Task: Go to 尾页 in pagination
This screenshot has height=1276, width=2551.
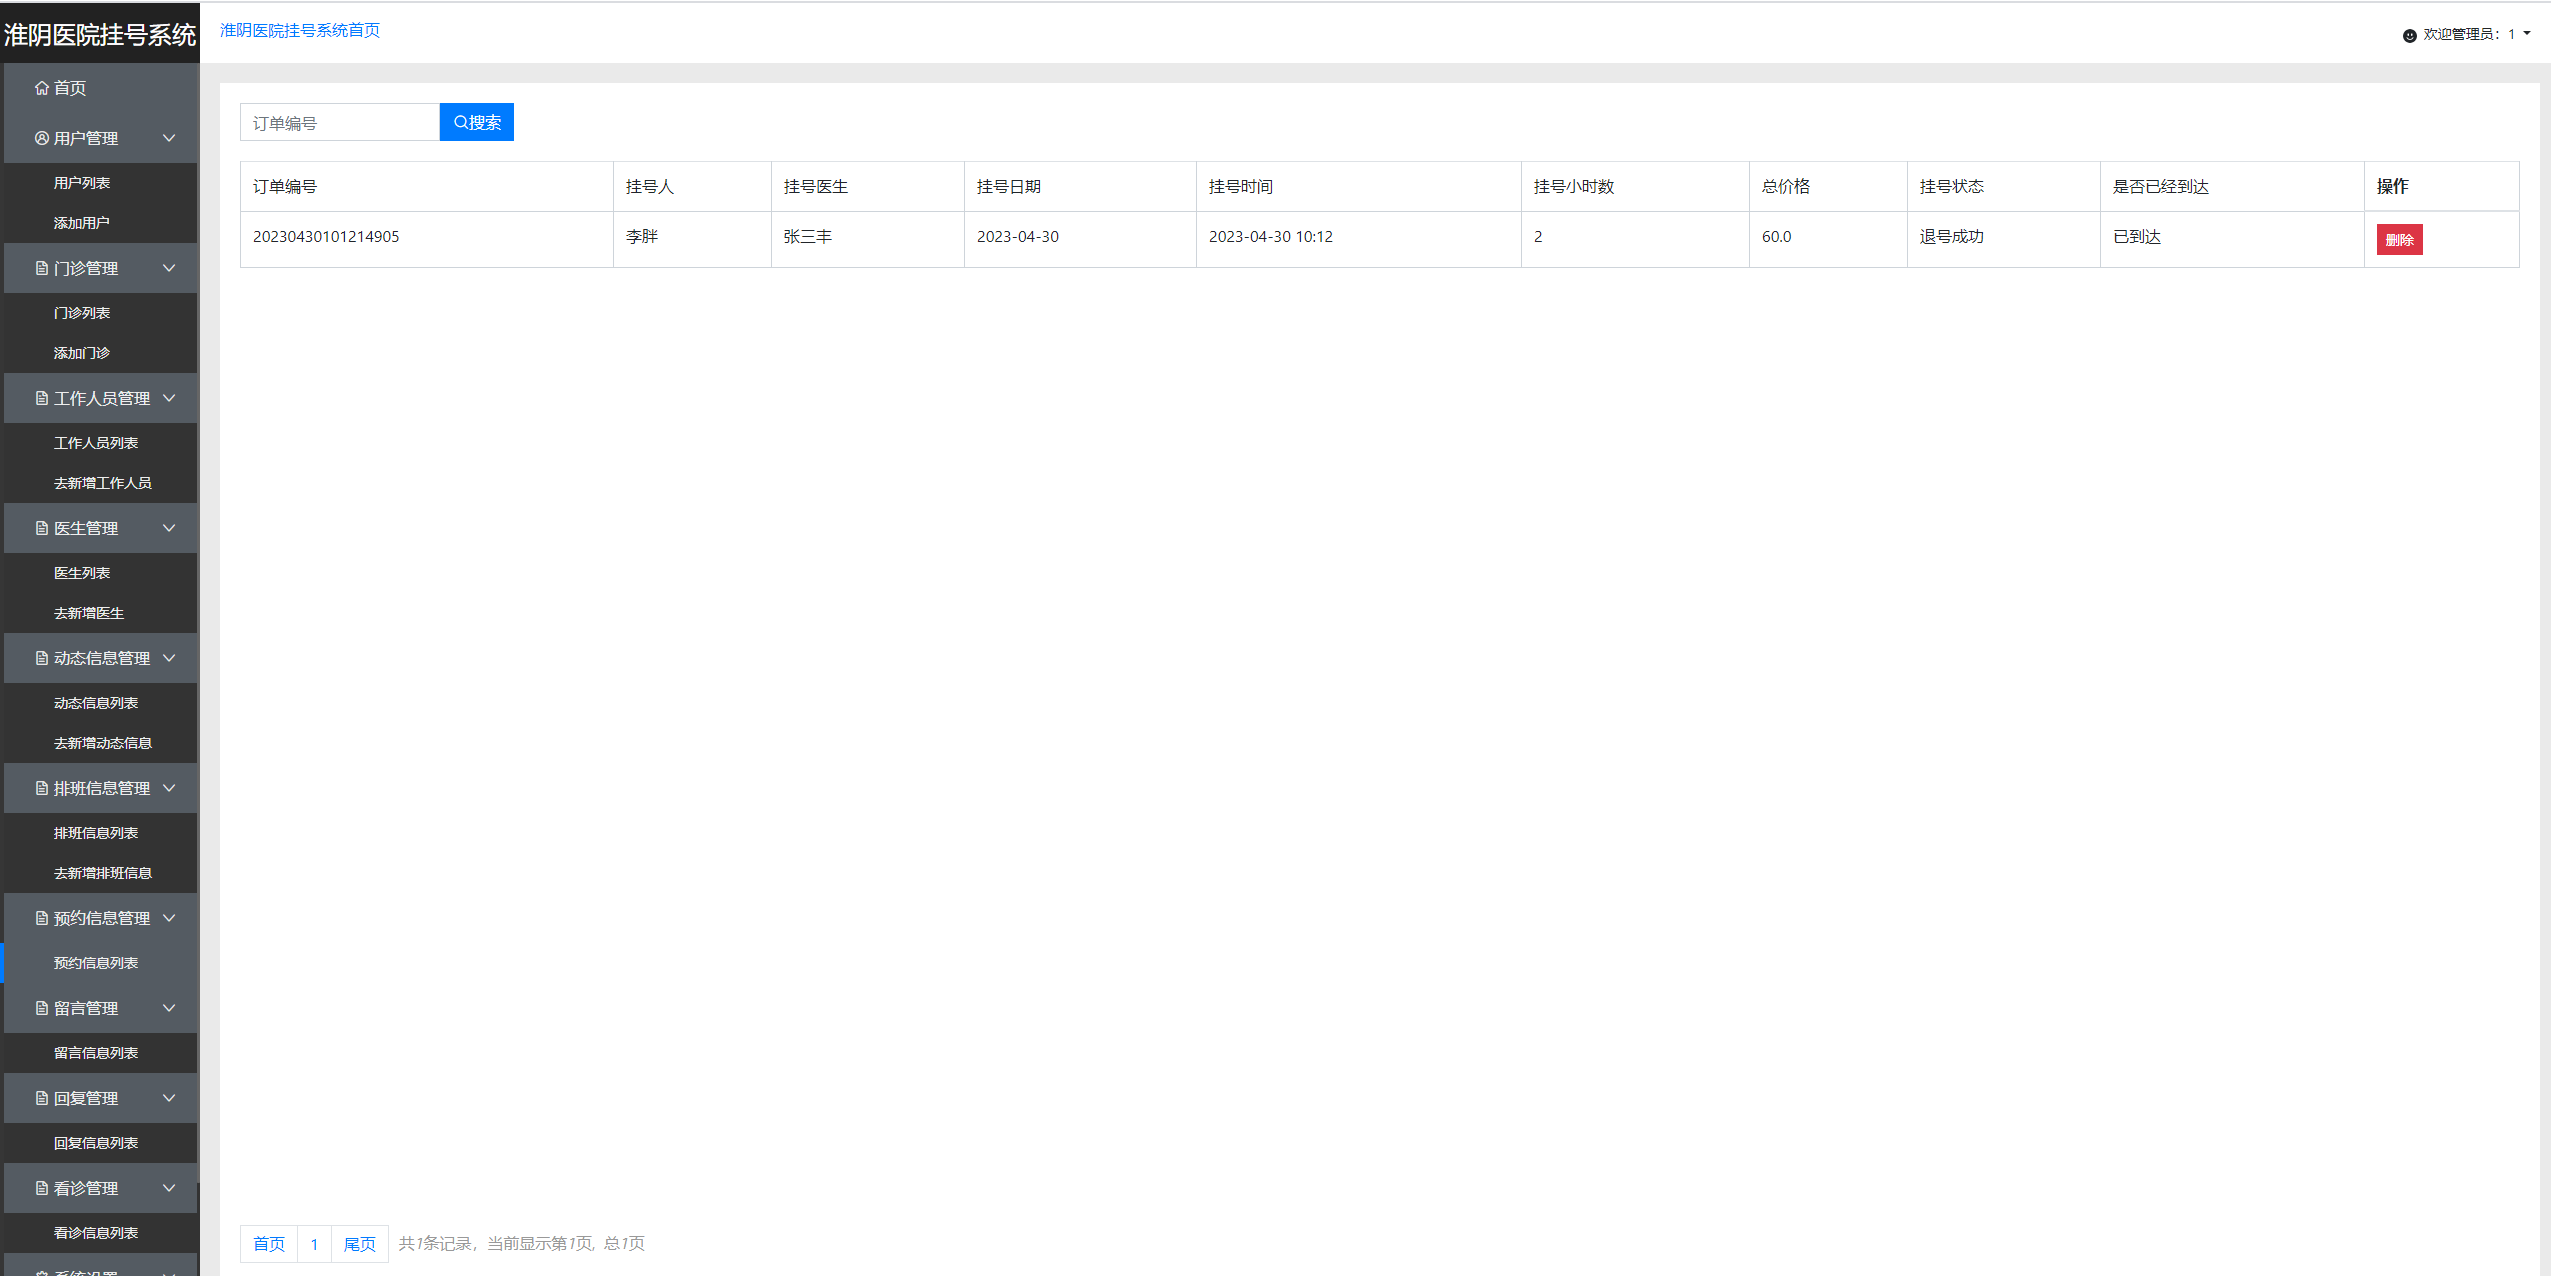Action: click(359, 1244)
